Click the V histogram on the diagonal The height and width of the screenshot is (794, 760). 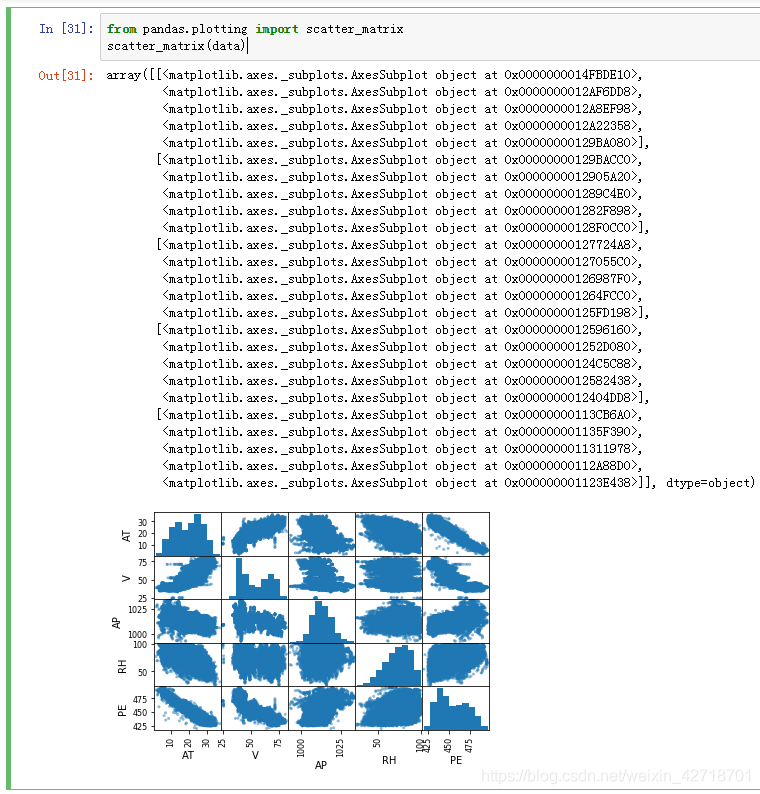(x=255, y=578)
